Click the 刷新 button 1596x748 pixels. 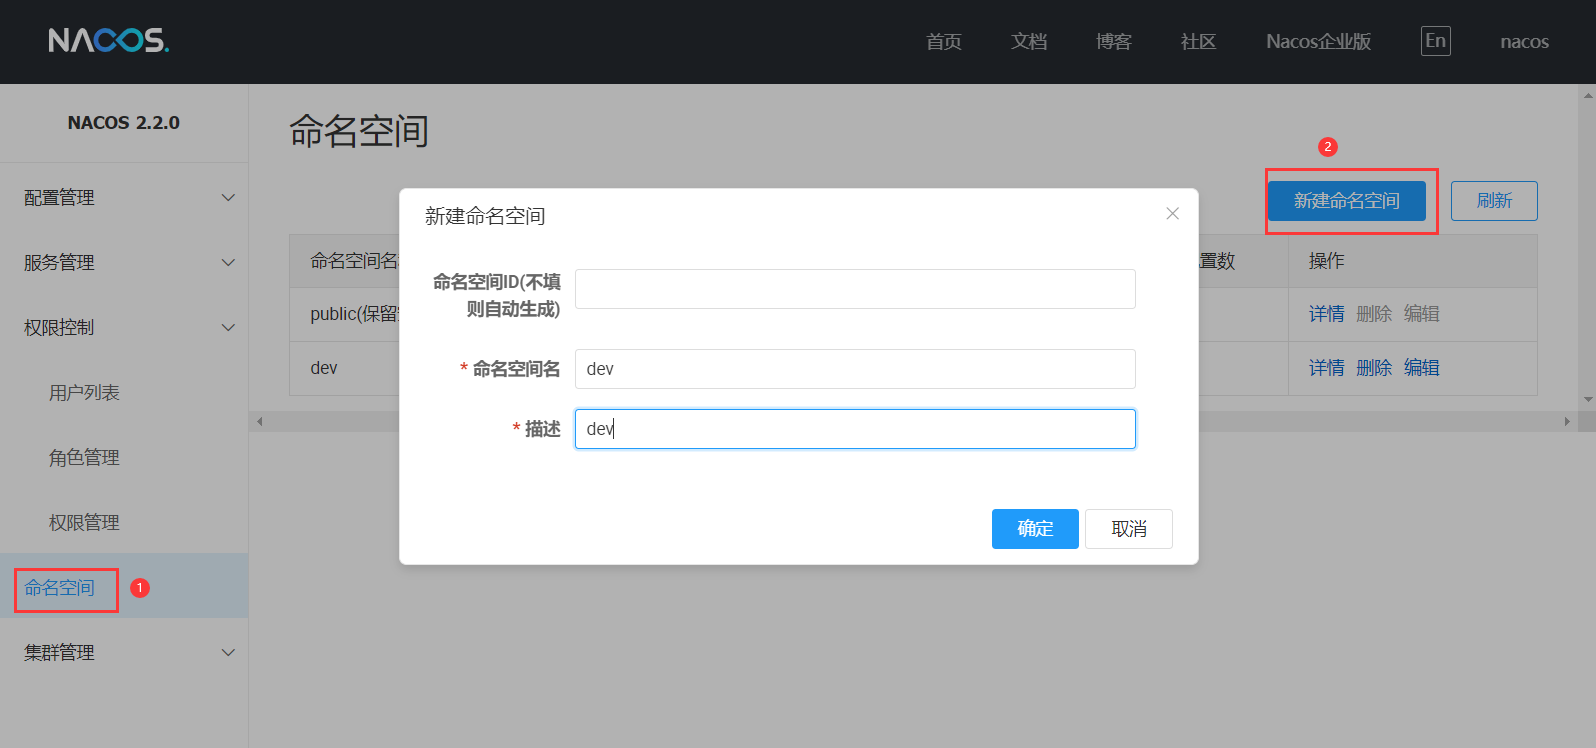tap(1493, 201)
